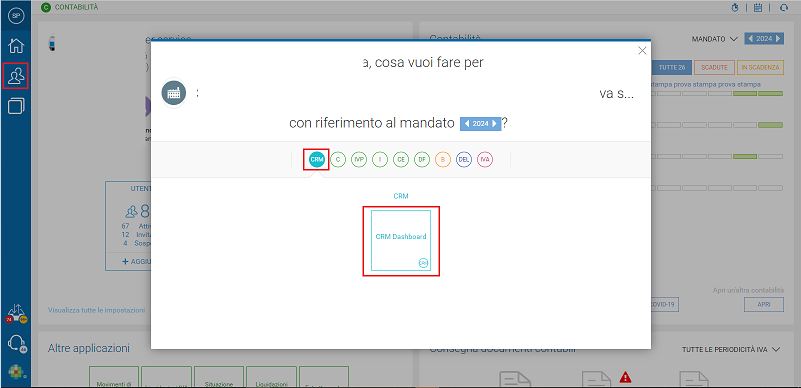
Task: Click the headset icon in top bar
Action: (784, 8)
